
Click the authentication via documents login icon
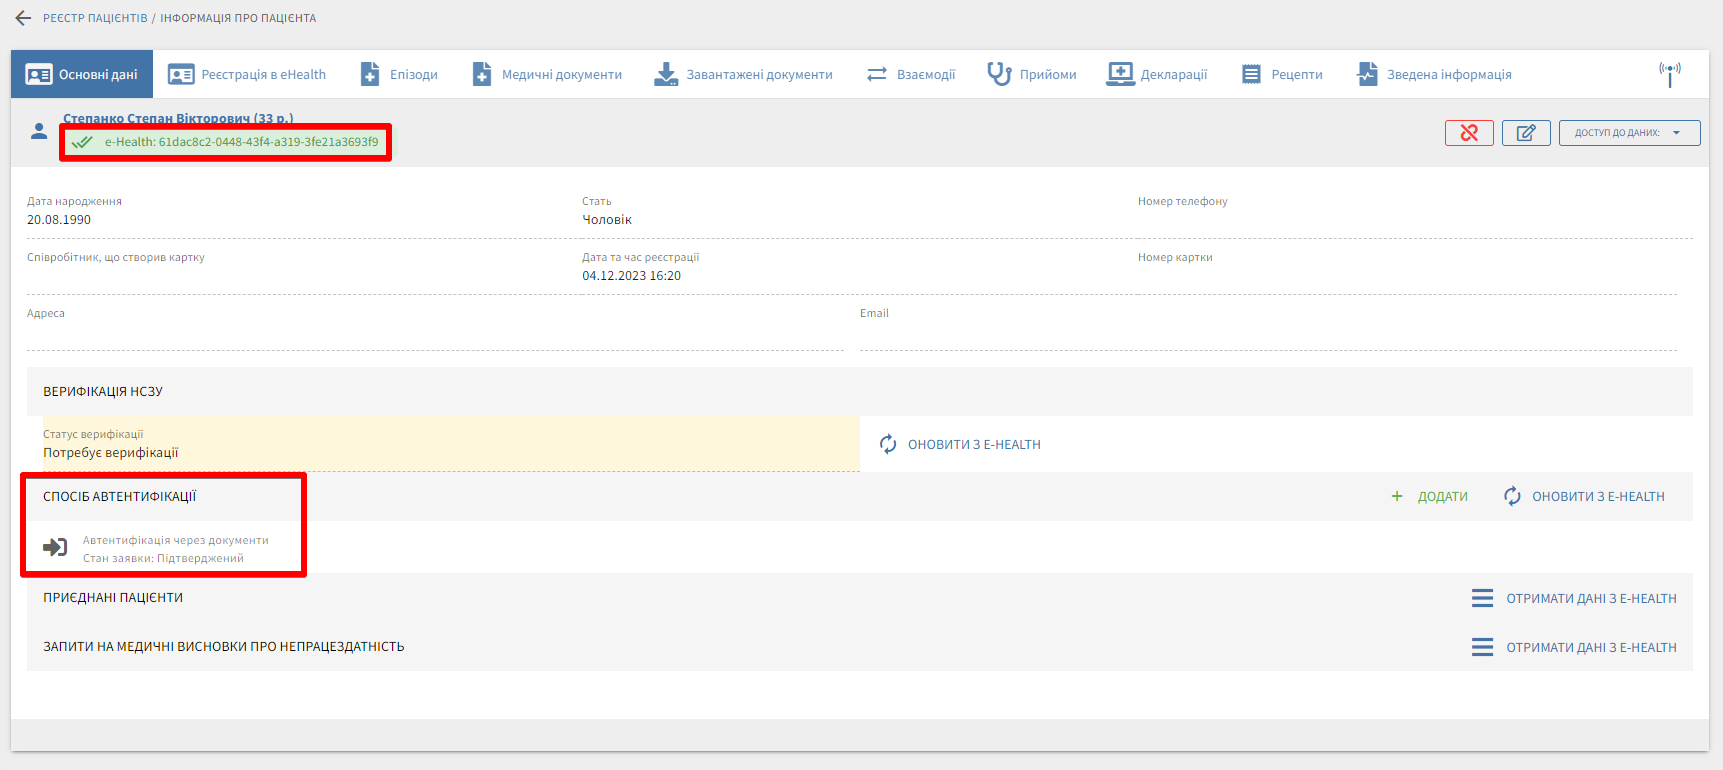(55, 548)
